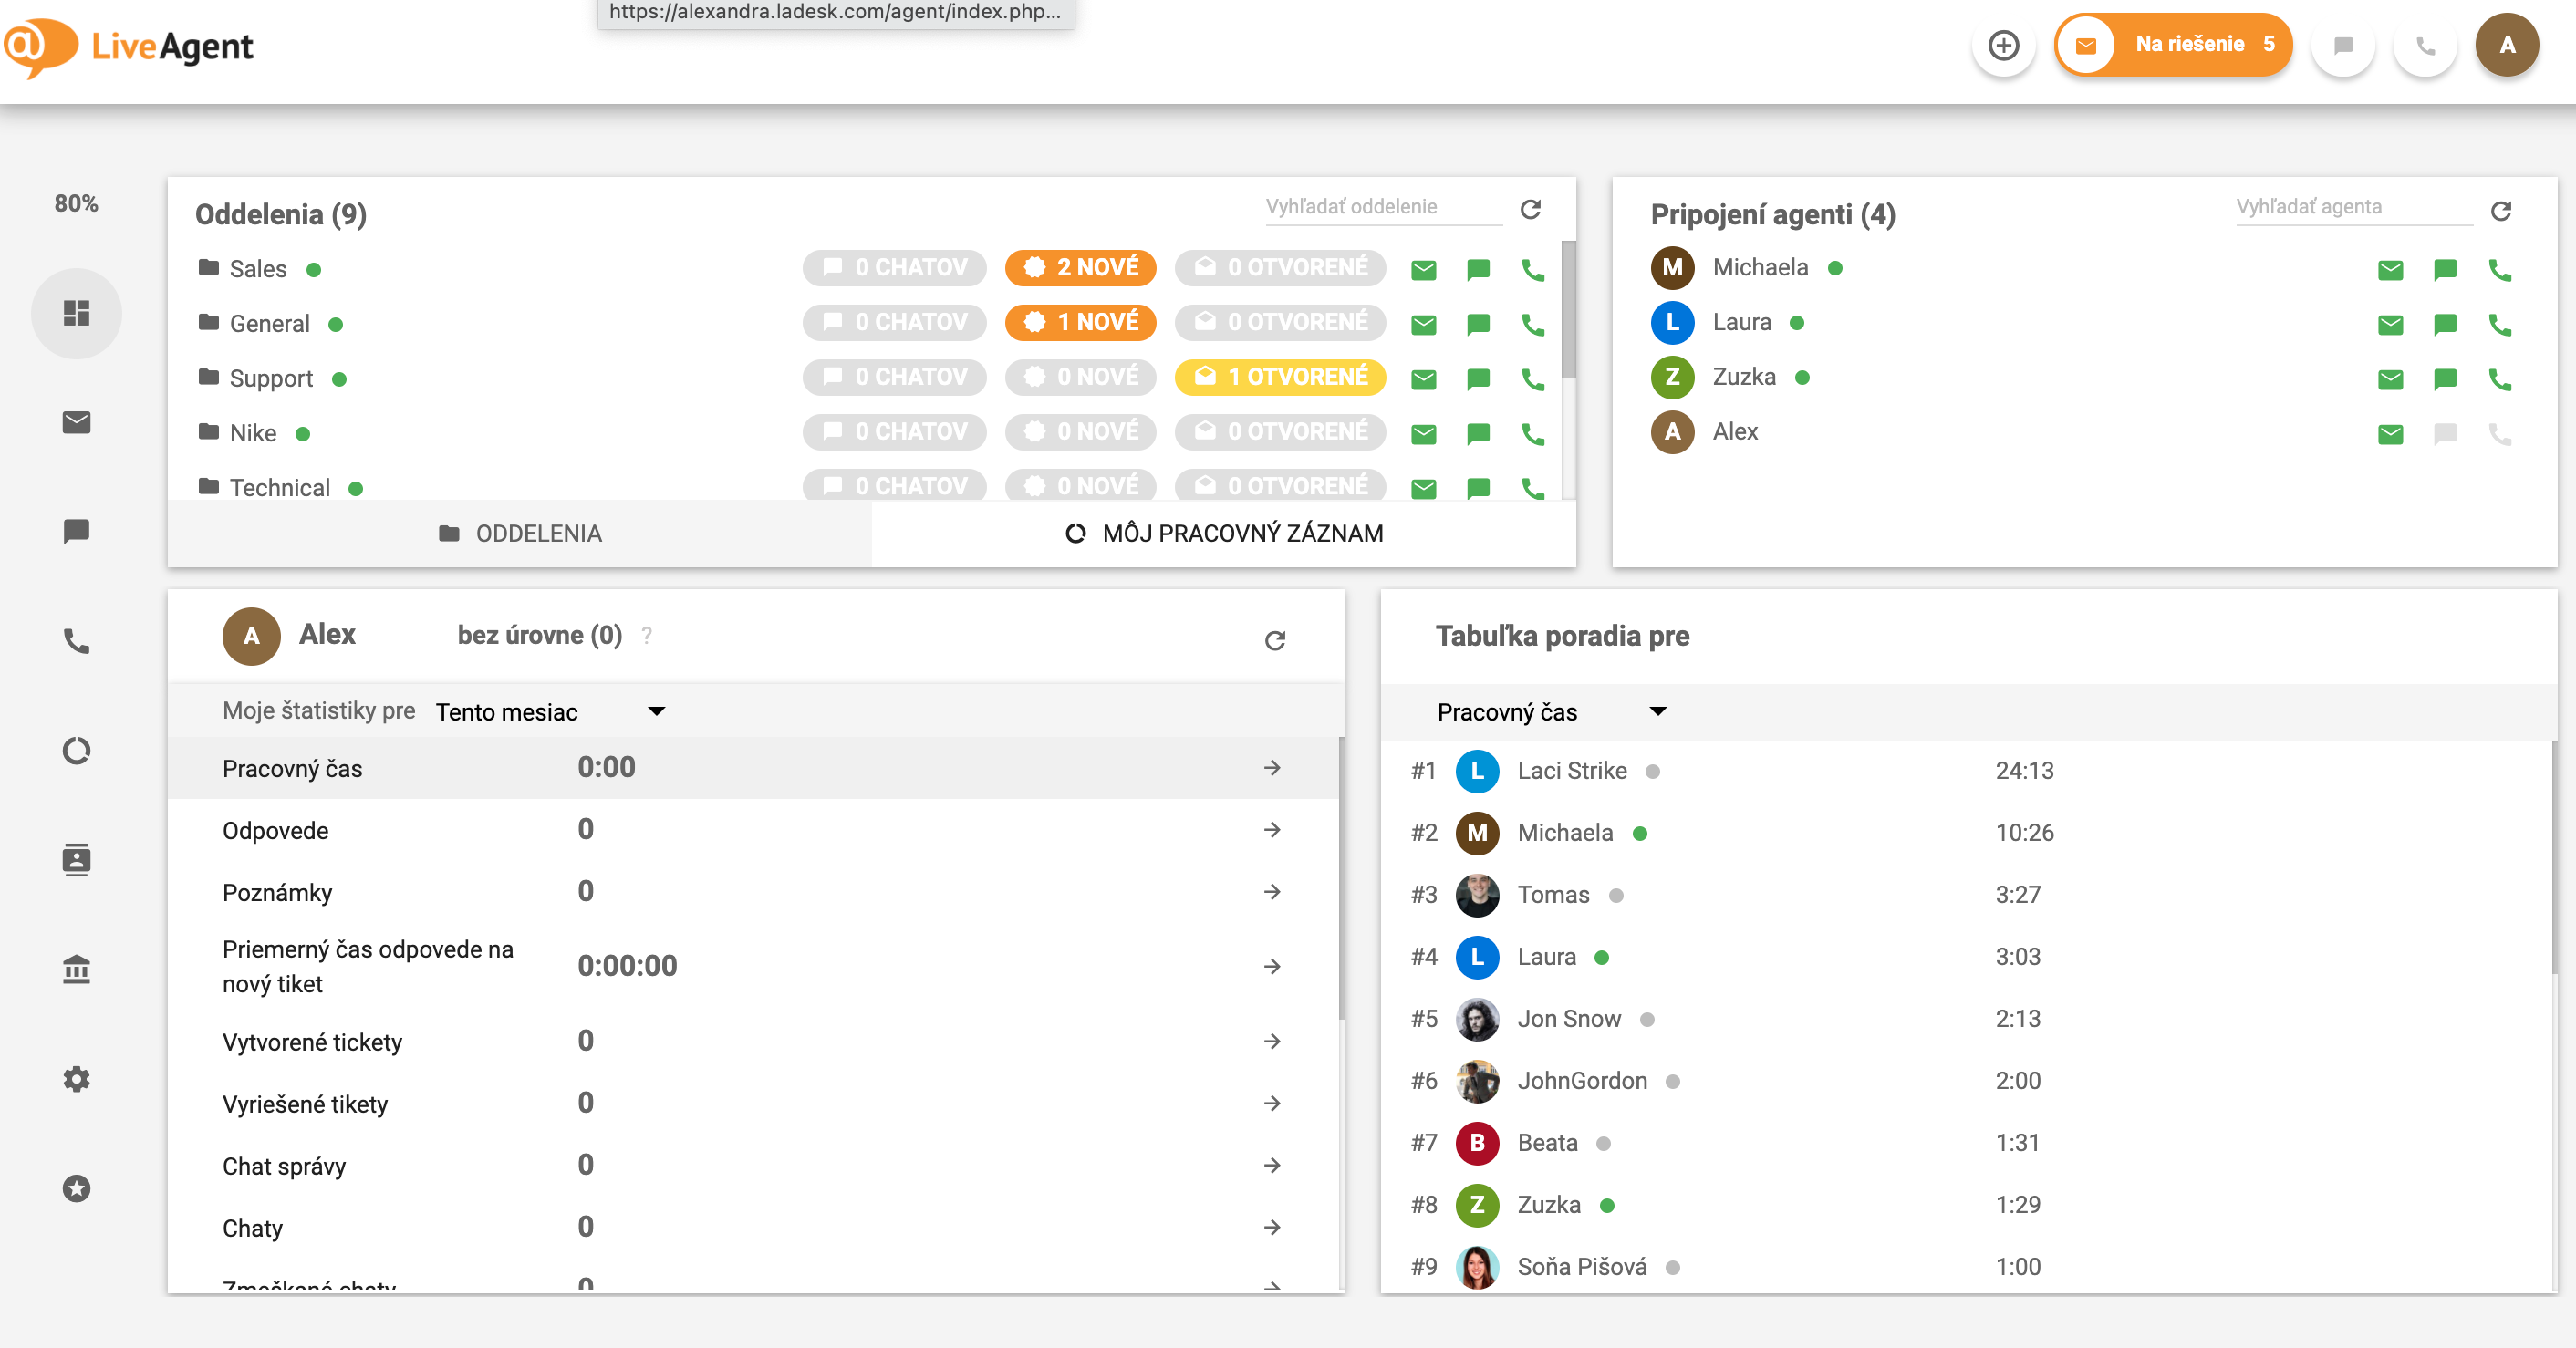
Task: Switch to the Oddelenia tab
Action: coord(520,534)
